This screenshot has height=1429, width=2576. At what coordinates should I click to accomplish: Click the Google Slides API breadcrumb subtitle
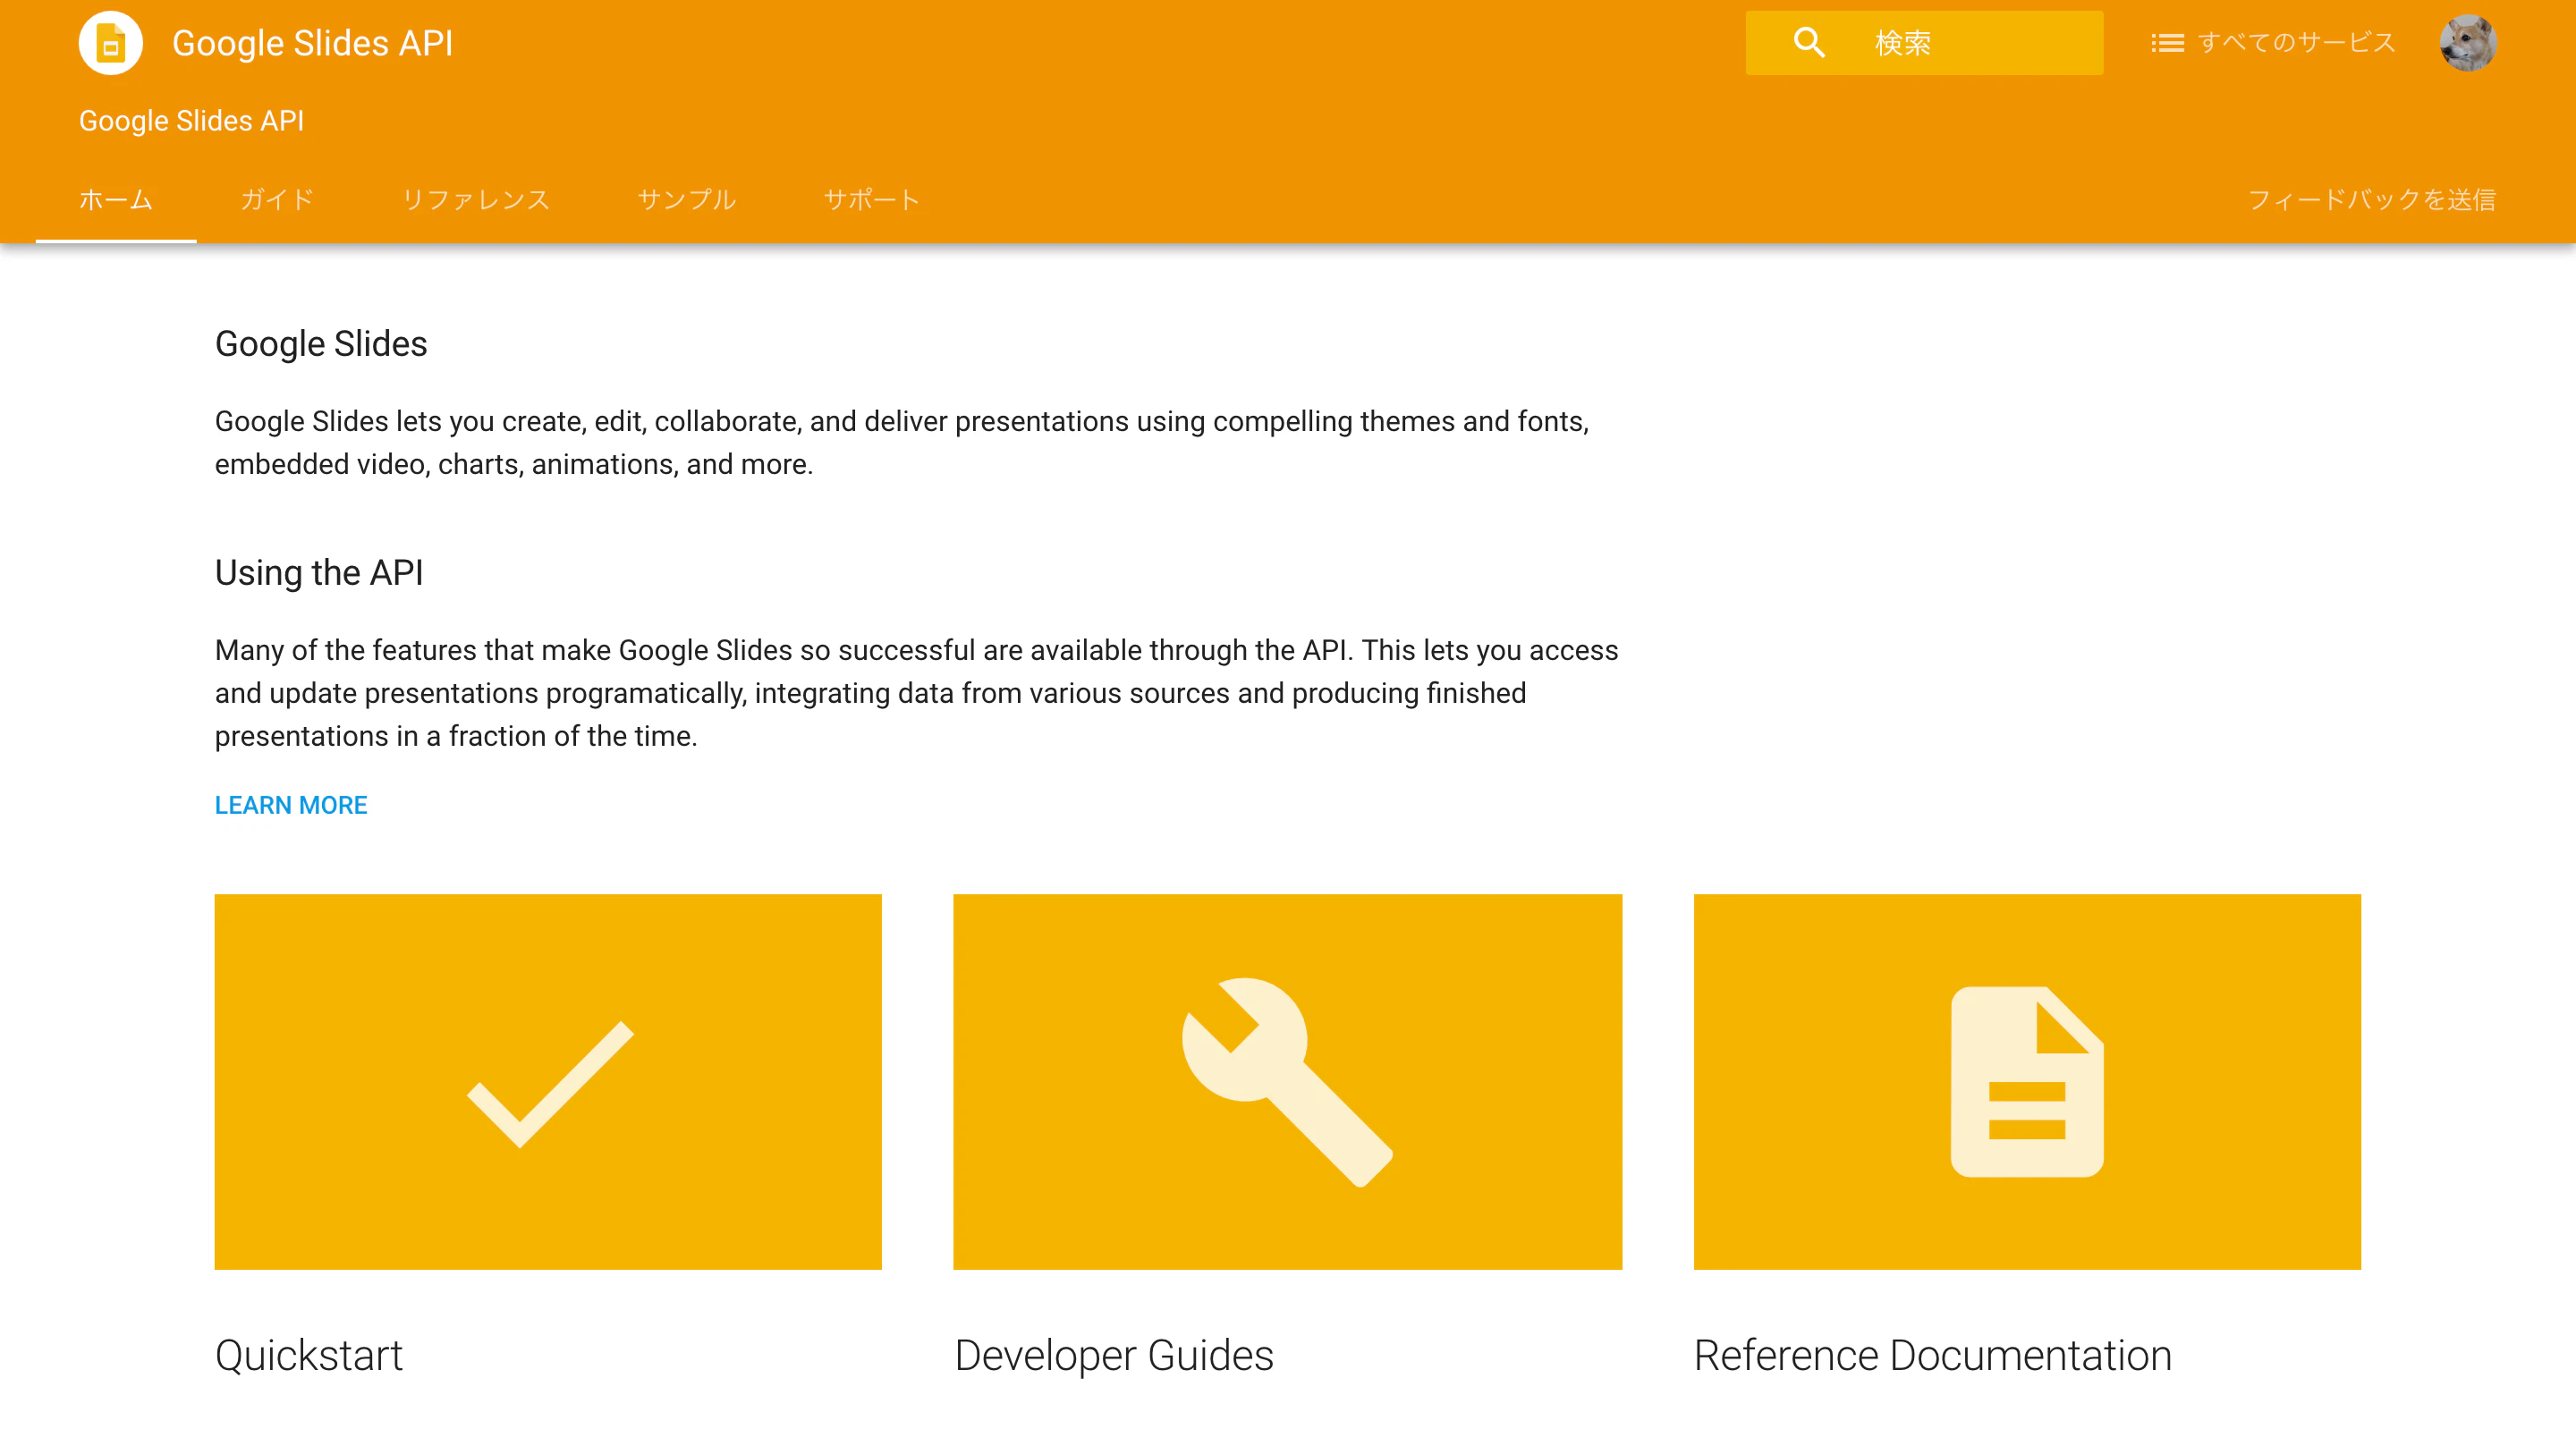(x=191, y=120)
